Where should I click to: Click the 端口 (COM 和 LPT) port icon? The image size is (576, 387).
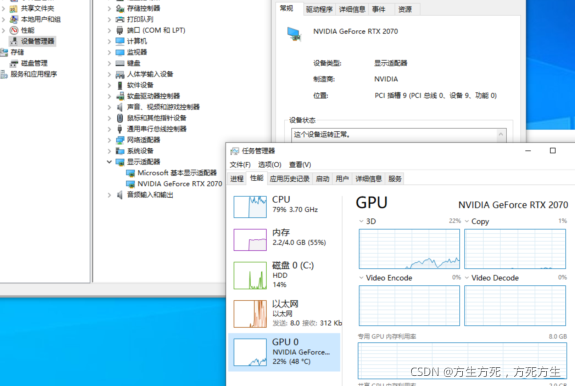coord(120,30)
